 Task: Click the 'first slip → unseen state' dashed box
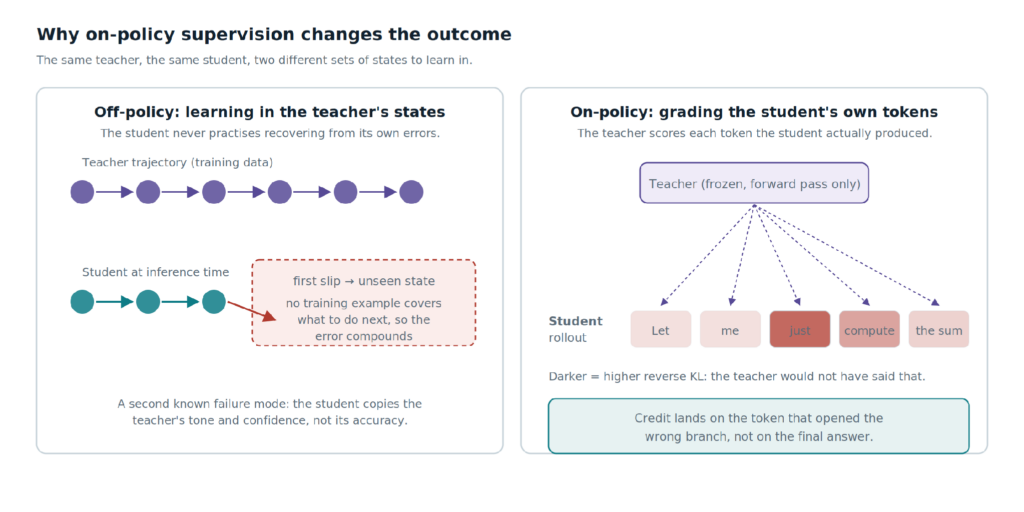click(364, 302)
